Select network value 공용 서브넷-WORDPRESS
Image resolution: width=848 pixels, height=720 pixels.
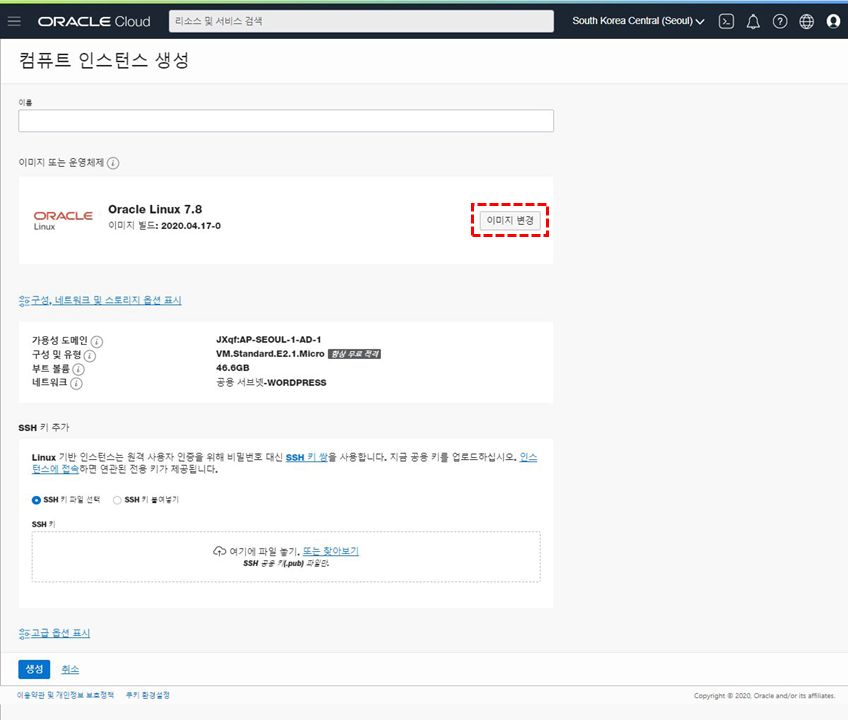point(271,382)
